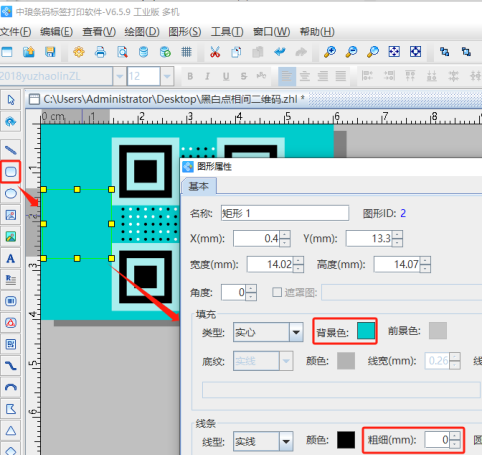Click the 名称 text field
Screen dimensions: 483x455
pyautogui.click(x=285, y=213)
